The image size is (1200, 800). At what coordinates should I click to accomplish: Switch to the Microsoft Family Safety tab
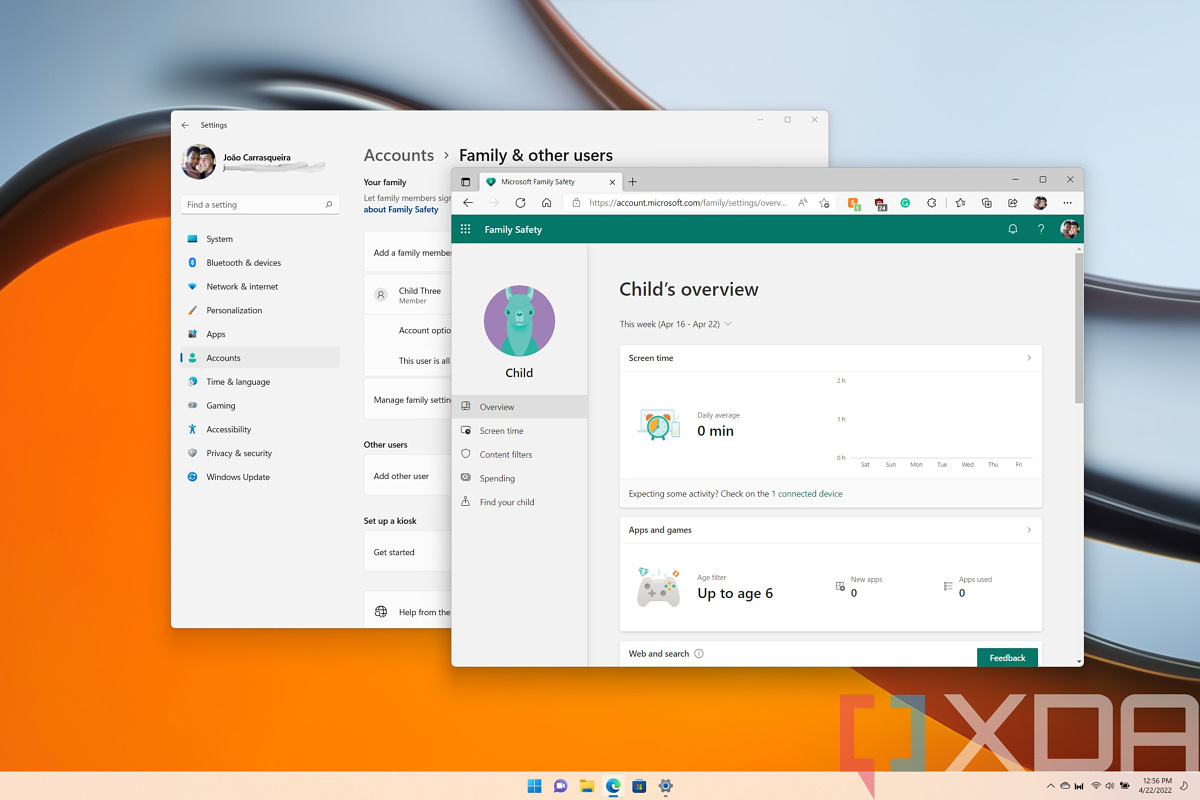pyautogui.click(x=550, y=182)
